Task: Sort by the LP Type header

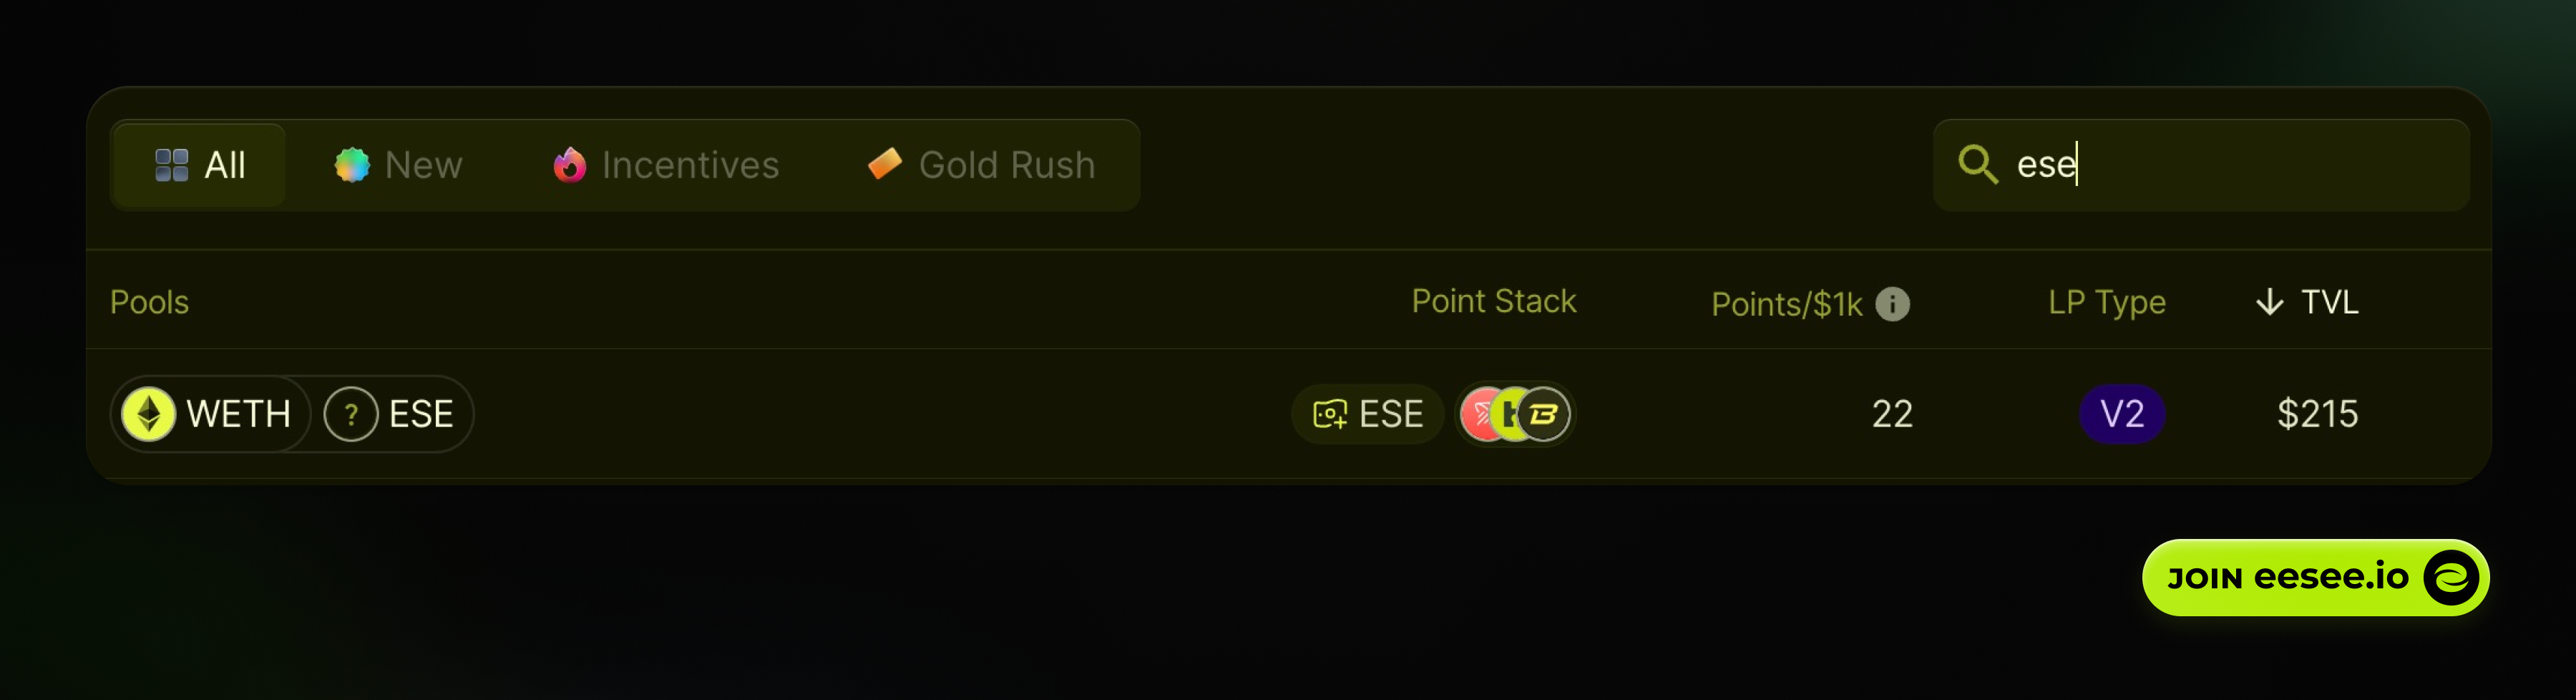Action: [2106, 302]
